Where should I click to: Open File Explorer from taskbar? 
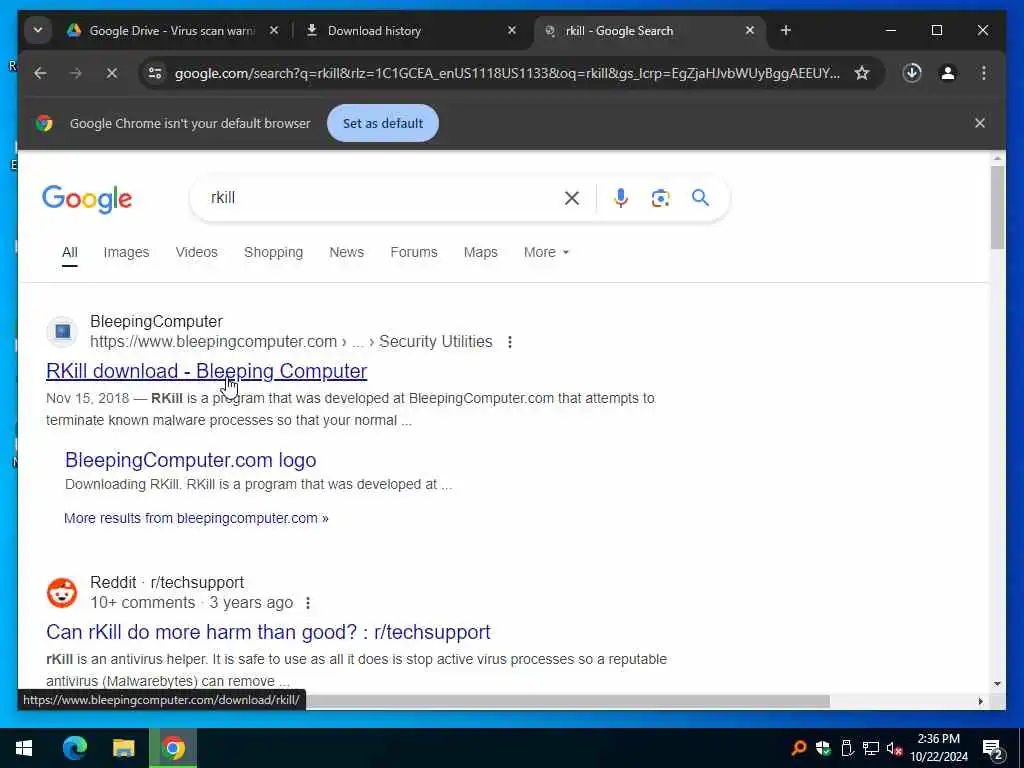tap(123, 748)
